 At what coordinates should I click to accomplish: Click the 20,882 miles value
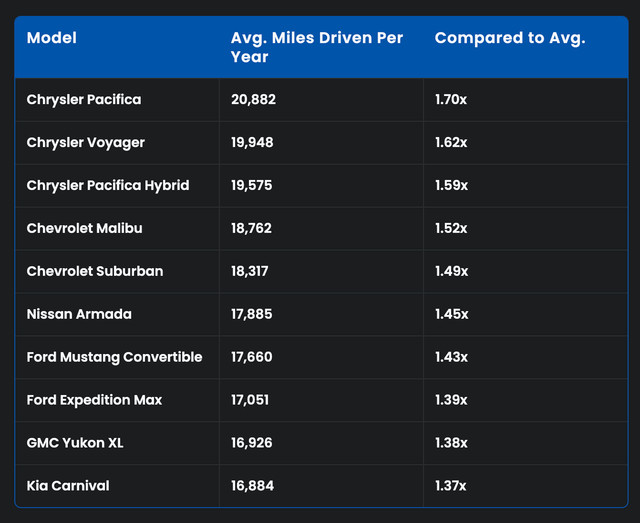tap(253, 100)
